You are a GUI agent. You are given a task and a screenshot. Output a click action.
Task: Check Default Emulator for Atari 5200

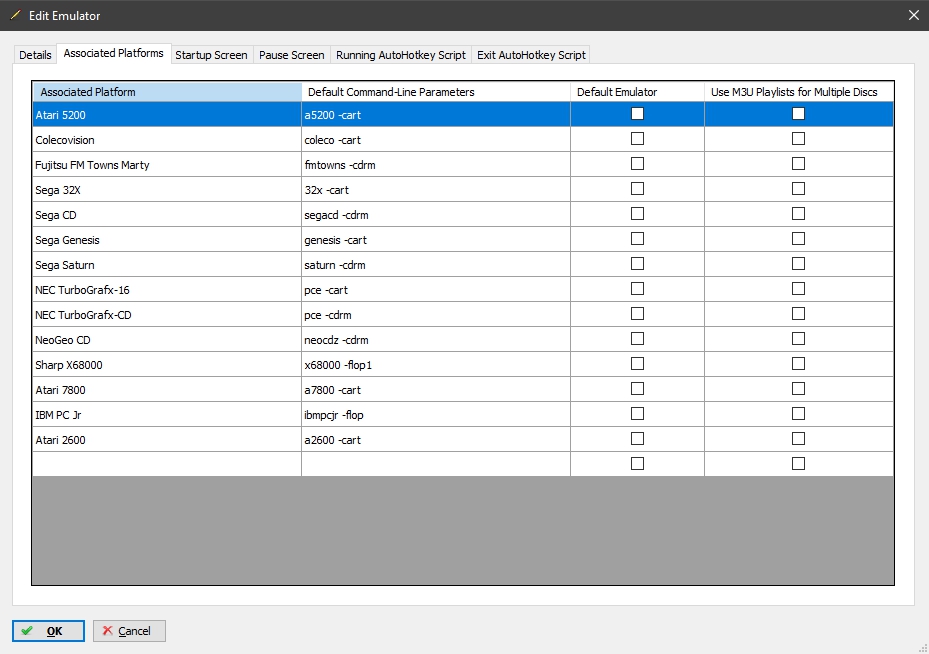(638, 114)
